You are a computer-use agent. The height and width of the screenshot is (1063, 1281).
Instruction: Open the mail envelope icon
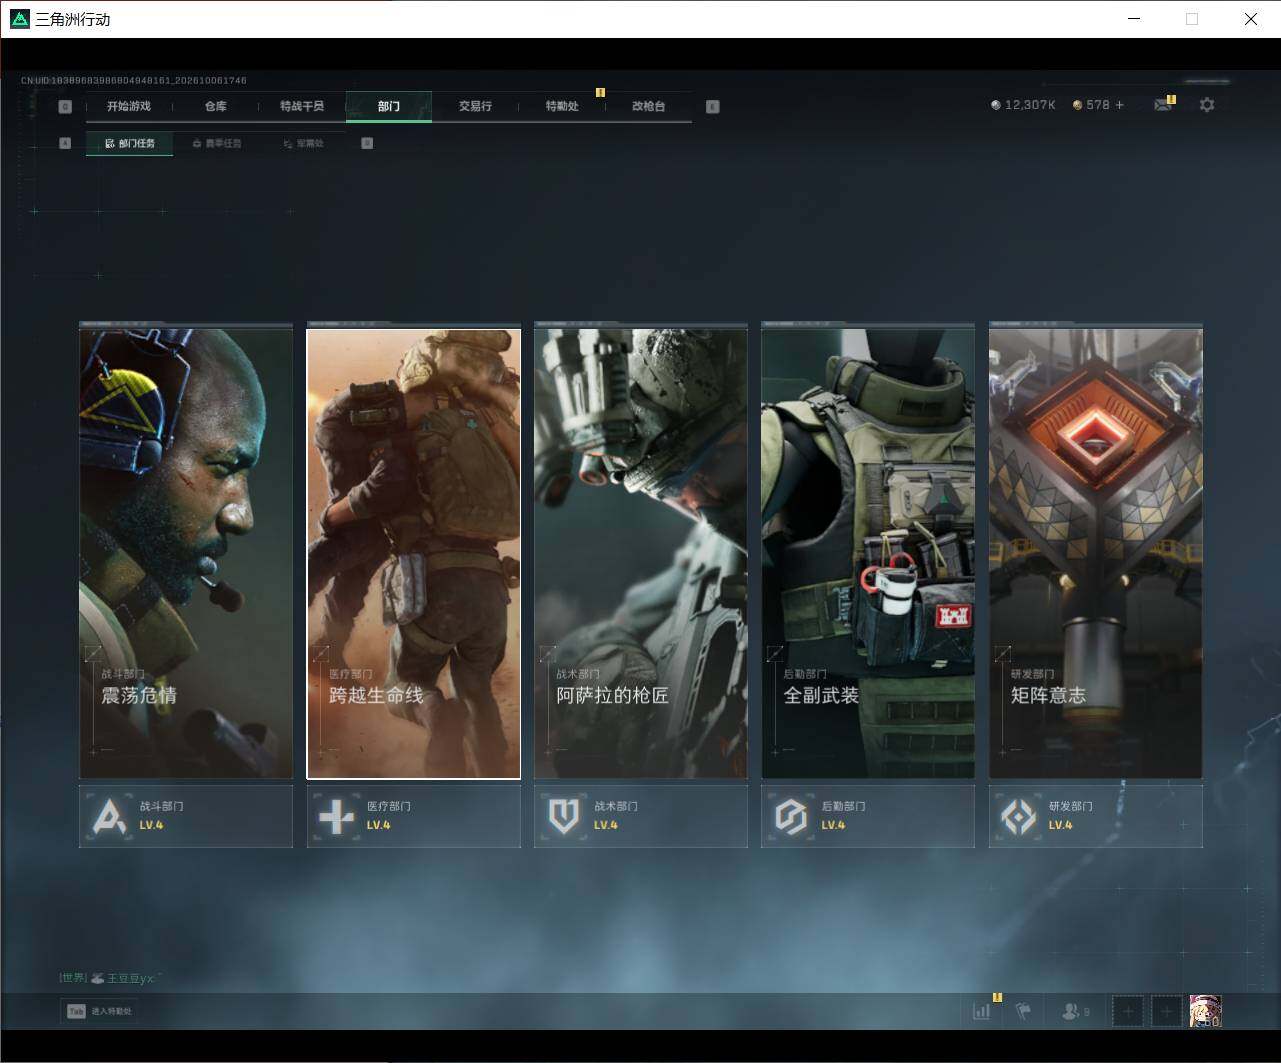[1162, 105]
